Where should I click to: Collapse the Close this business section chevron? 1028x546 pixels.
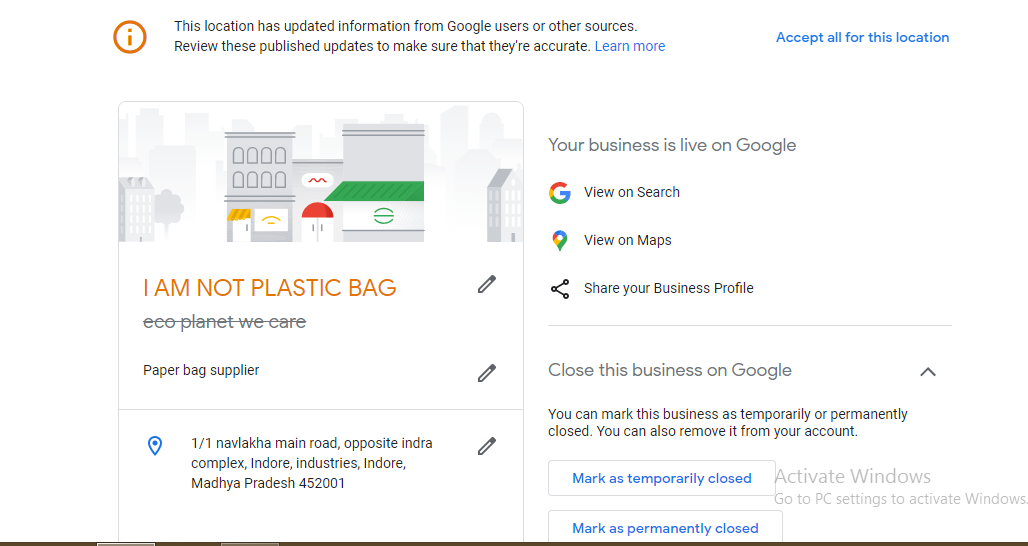pyautogui.click(x=928, y=372)
